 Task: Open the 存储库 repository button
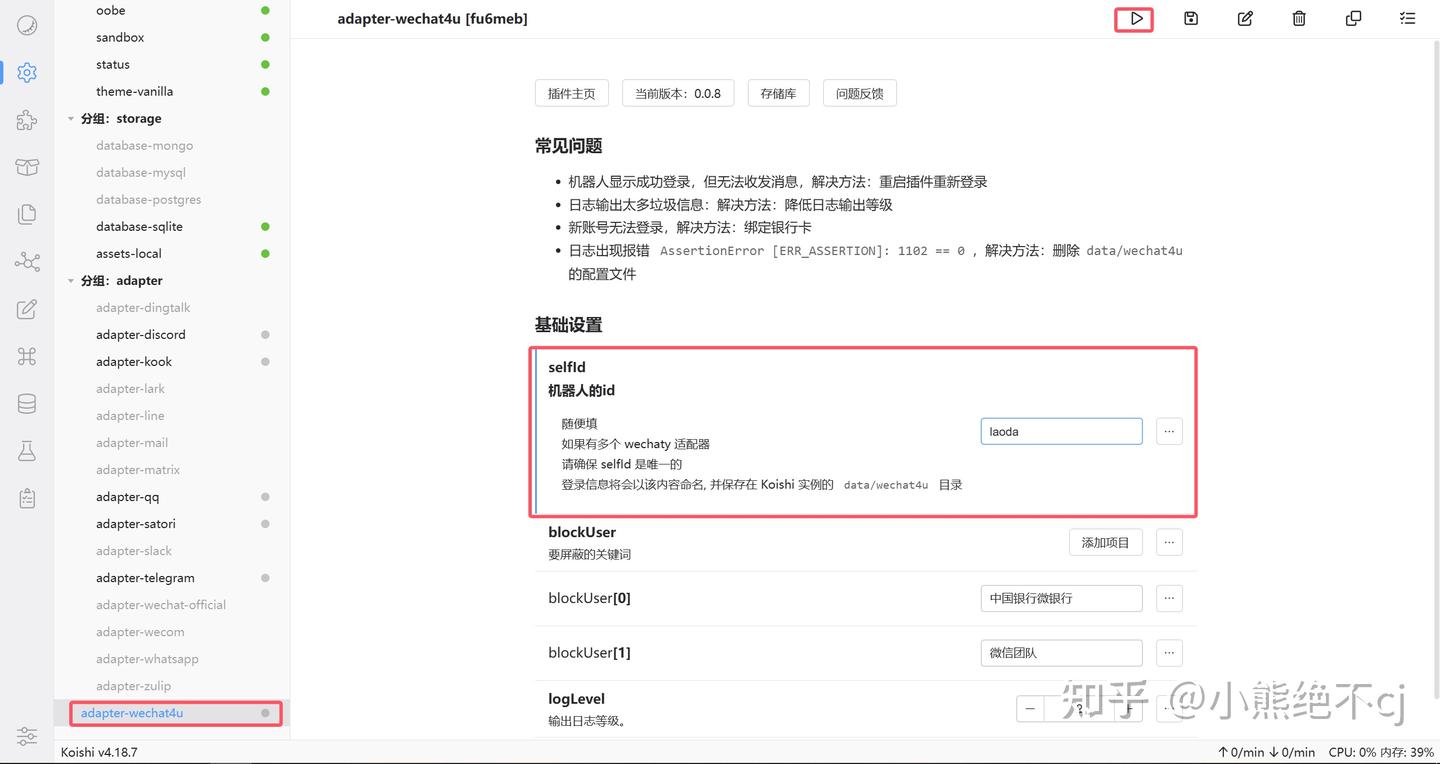[x=778, y=94]
